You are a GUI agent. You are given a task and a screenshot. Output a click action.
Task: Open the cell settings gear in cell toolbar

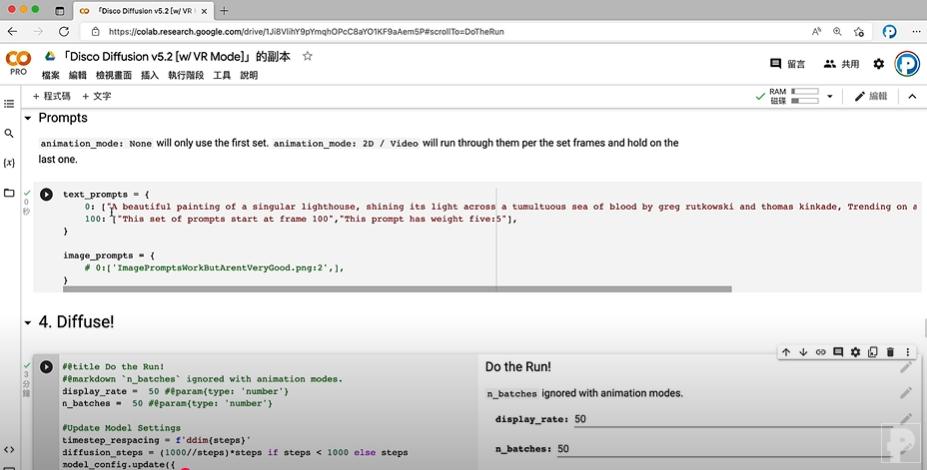coord(855,352)
